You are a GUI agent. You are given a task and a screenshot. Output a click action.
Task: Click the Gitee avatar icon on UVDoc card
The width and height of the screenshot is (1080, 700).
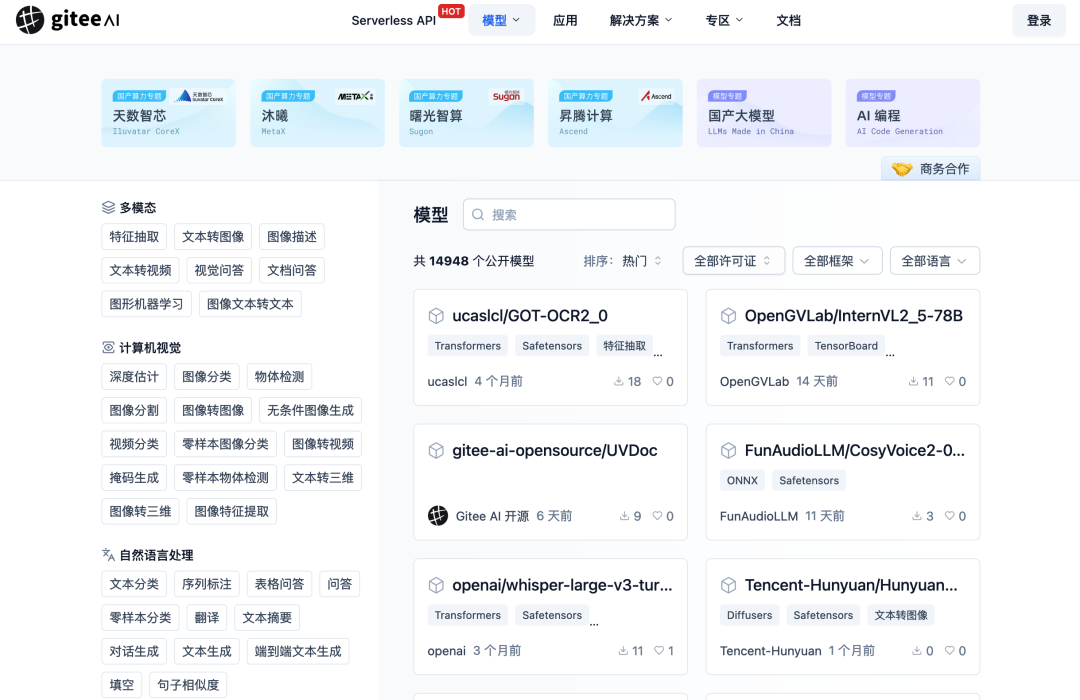(x=437, y=516)
